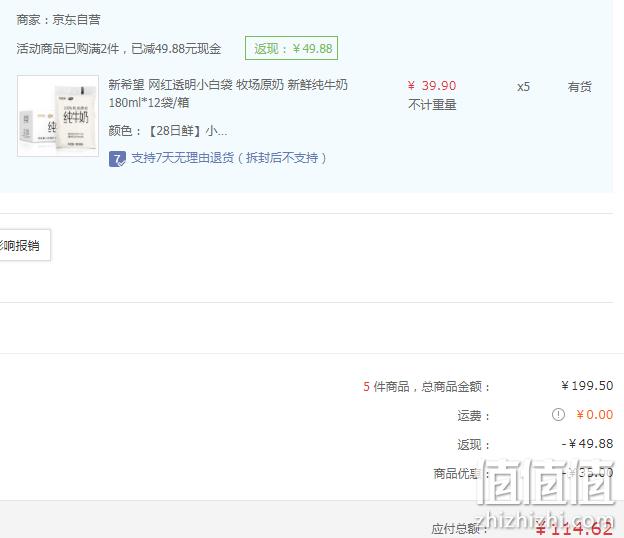
Task: Click the 返现：¥49.88 green badge
Action: tap(291, 48)
